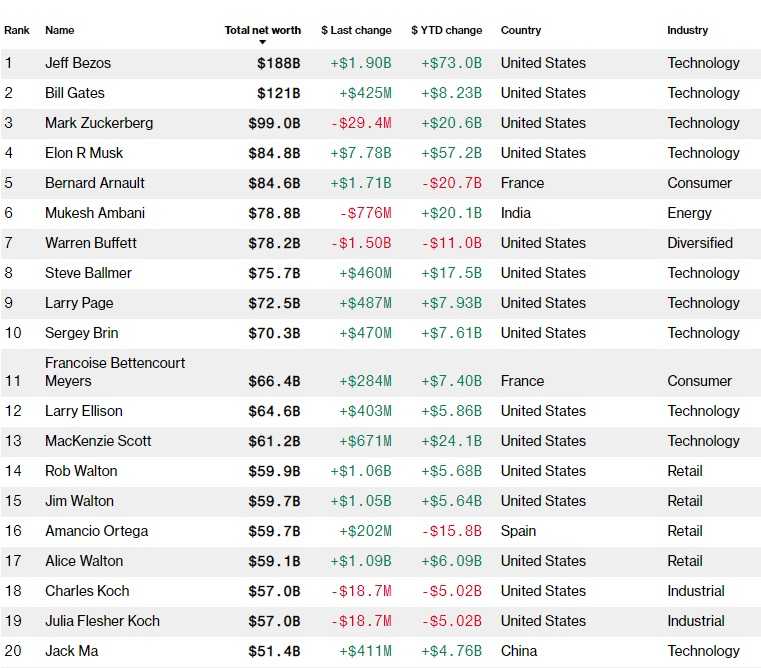Open Warren Buffett's row name
The width and height of the screenshot is (761, 668).
(x=91, y=243)
